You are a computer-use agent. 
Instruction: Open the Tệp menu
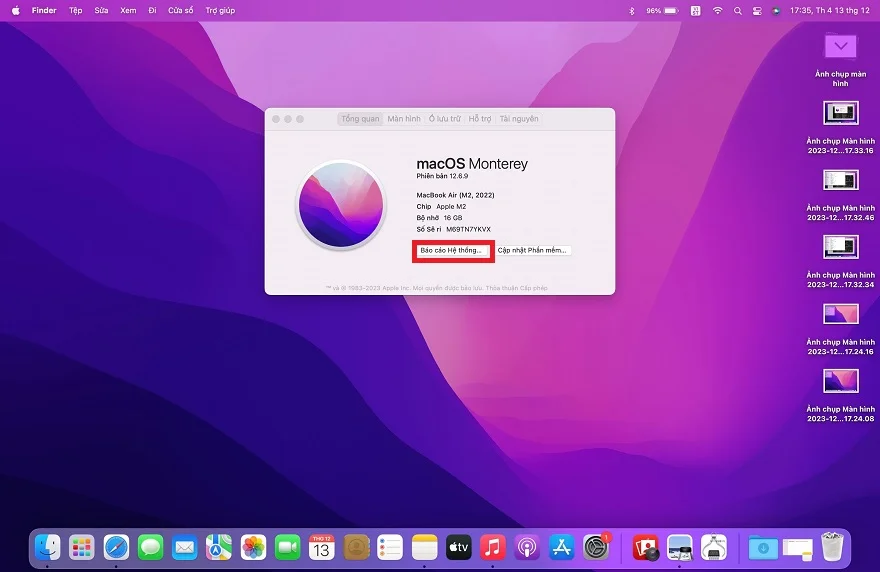(x=75, y=11)
